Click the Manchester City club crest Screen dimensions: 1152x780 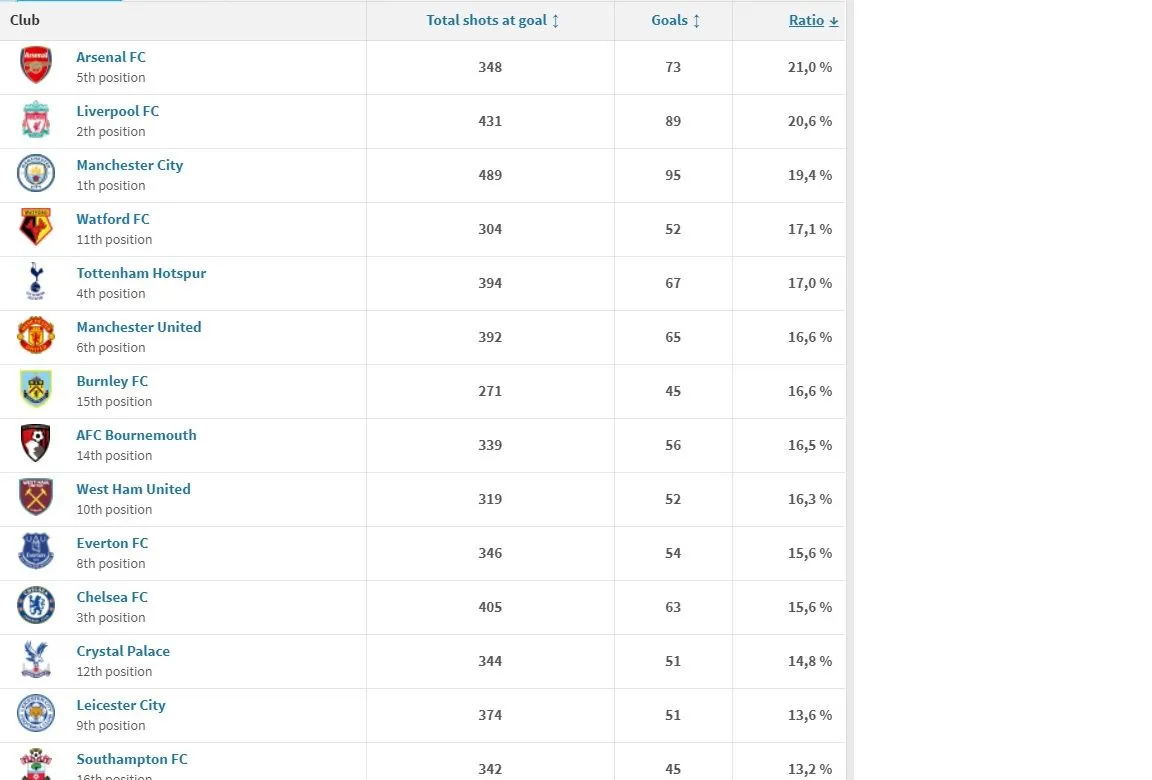[x=36, y=174]
